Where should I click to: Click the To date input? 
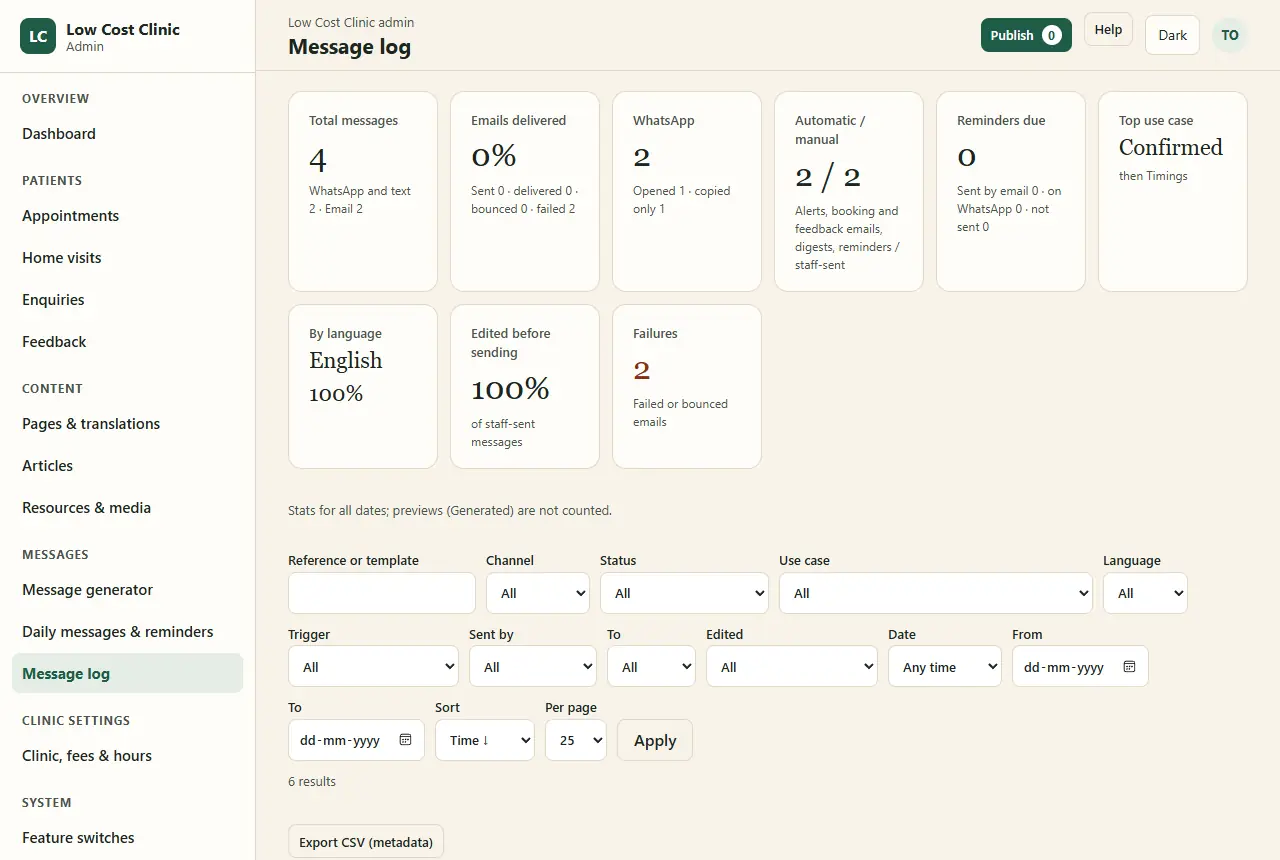tap(356, 740)
